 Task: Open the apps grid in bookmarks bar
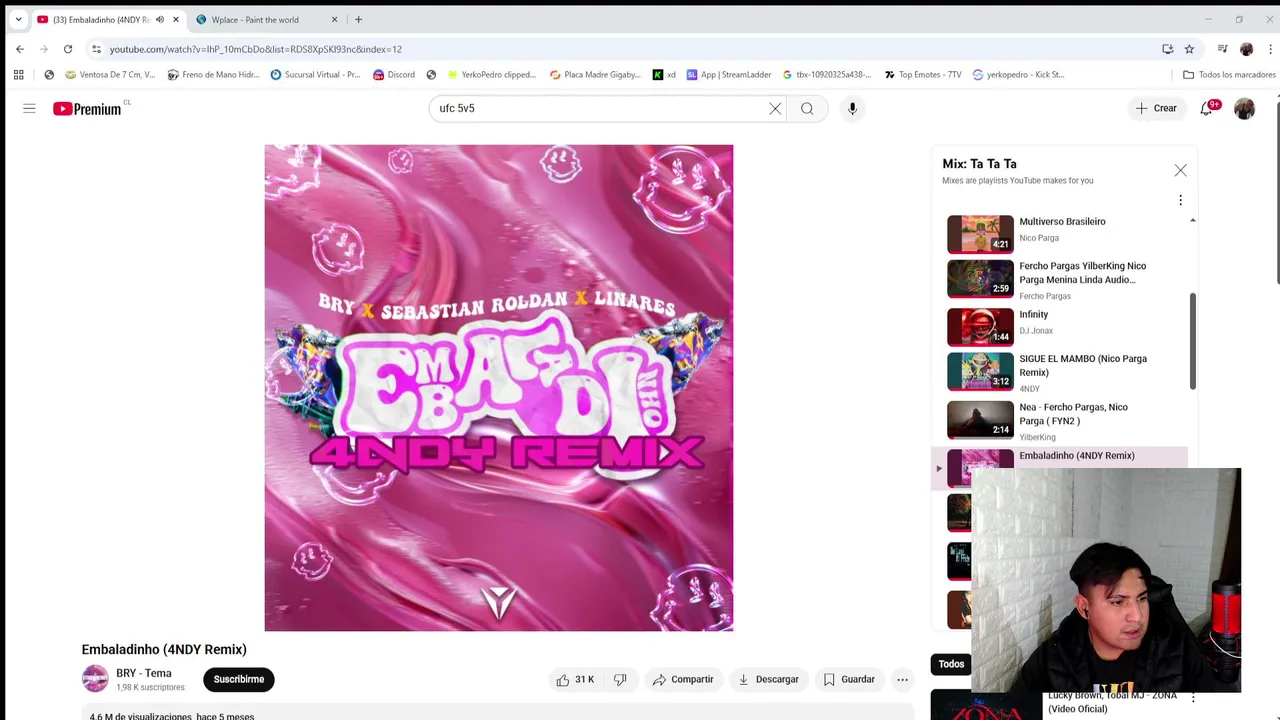point(18,74)
